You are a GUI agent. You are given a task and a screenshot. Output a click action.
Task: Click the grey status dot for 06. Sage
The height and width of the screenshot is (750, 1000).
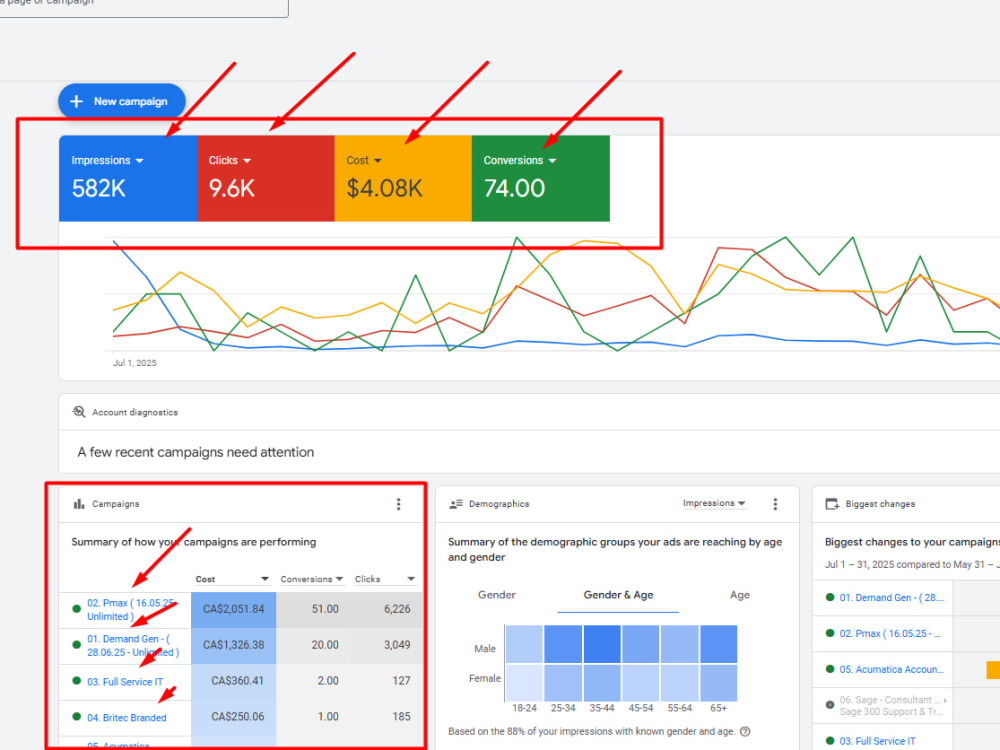pos(830,705)
